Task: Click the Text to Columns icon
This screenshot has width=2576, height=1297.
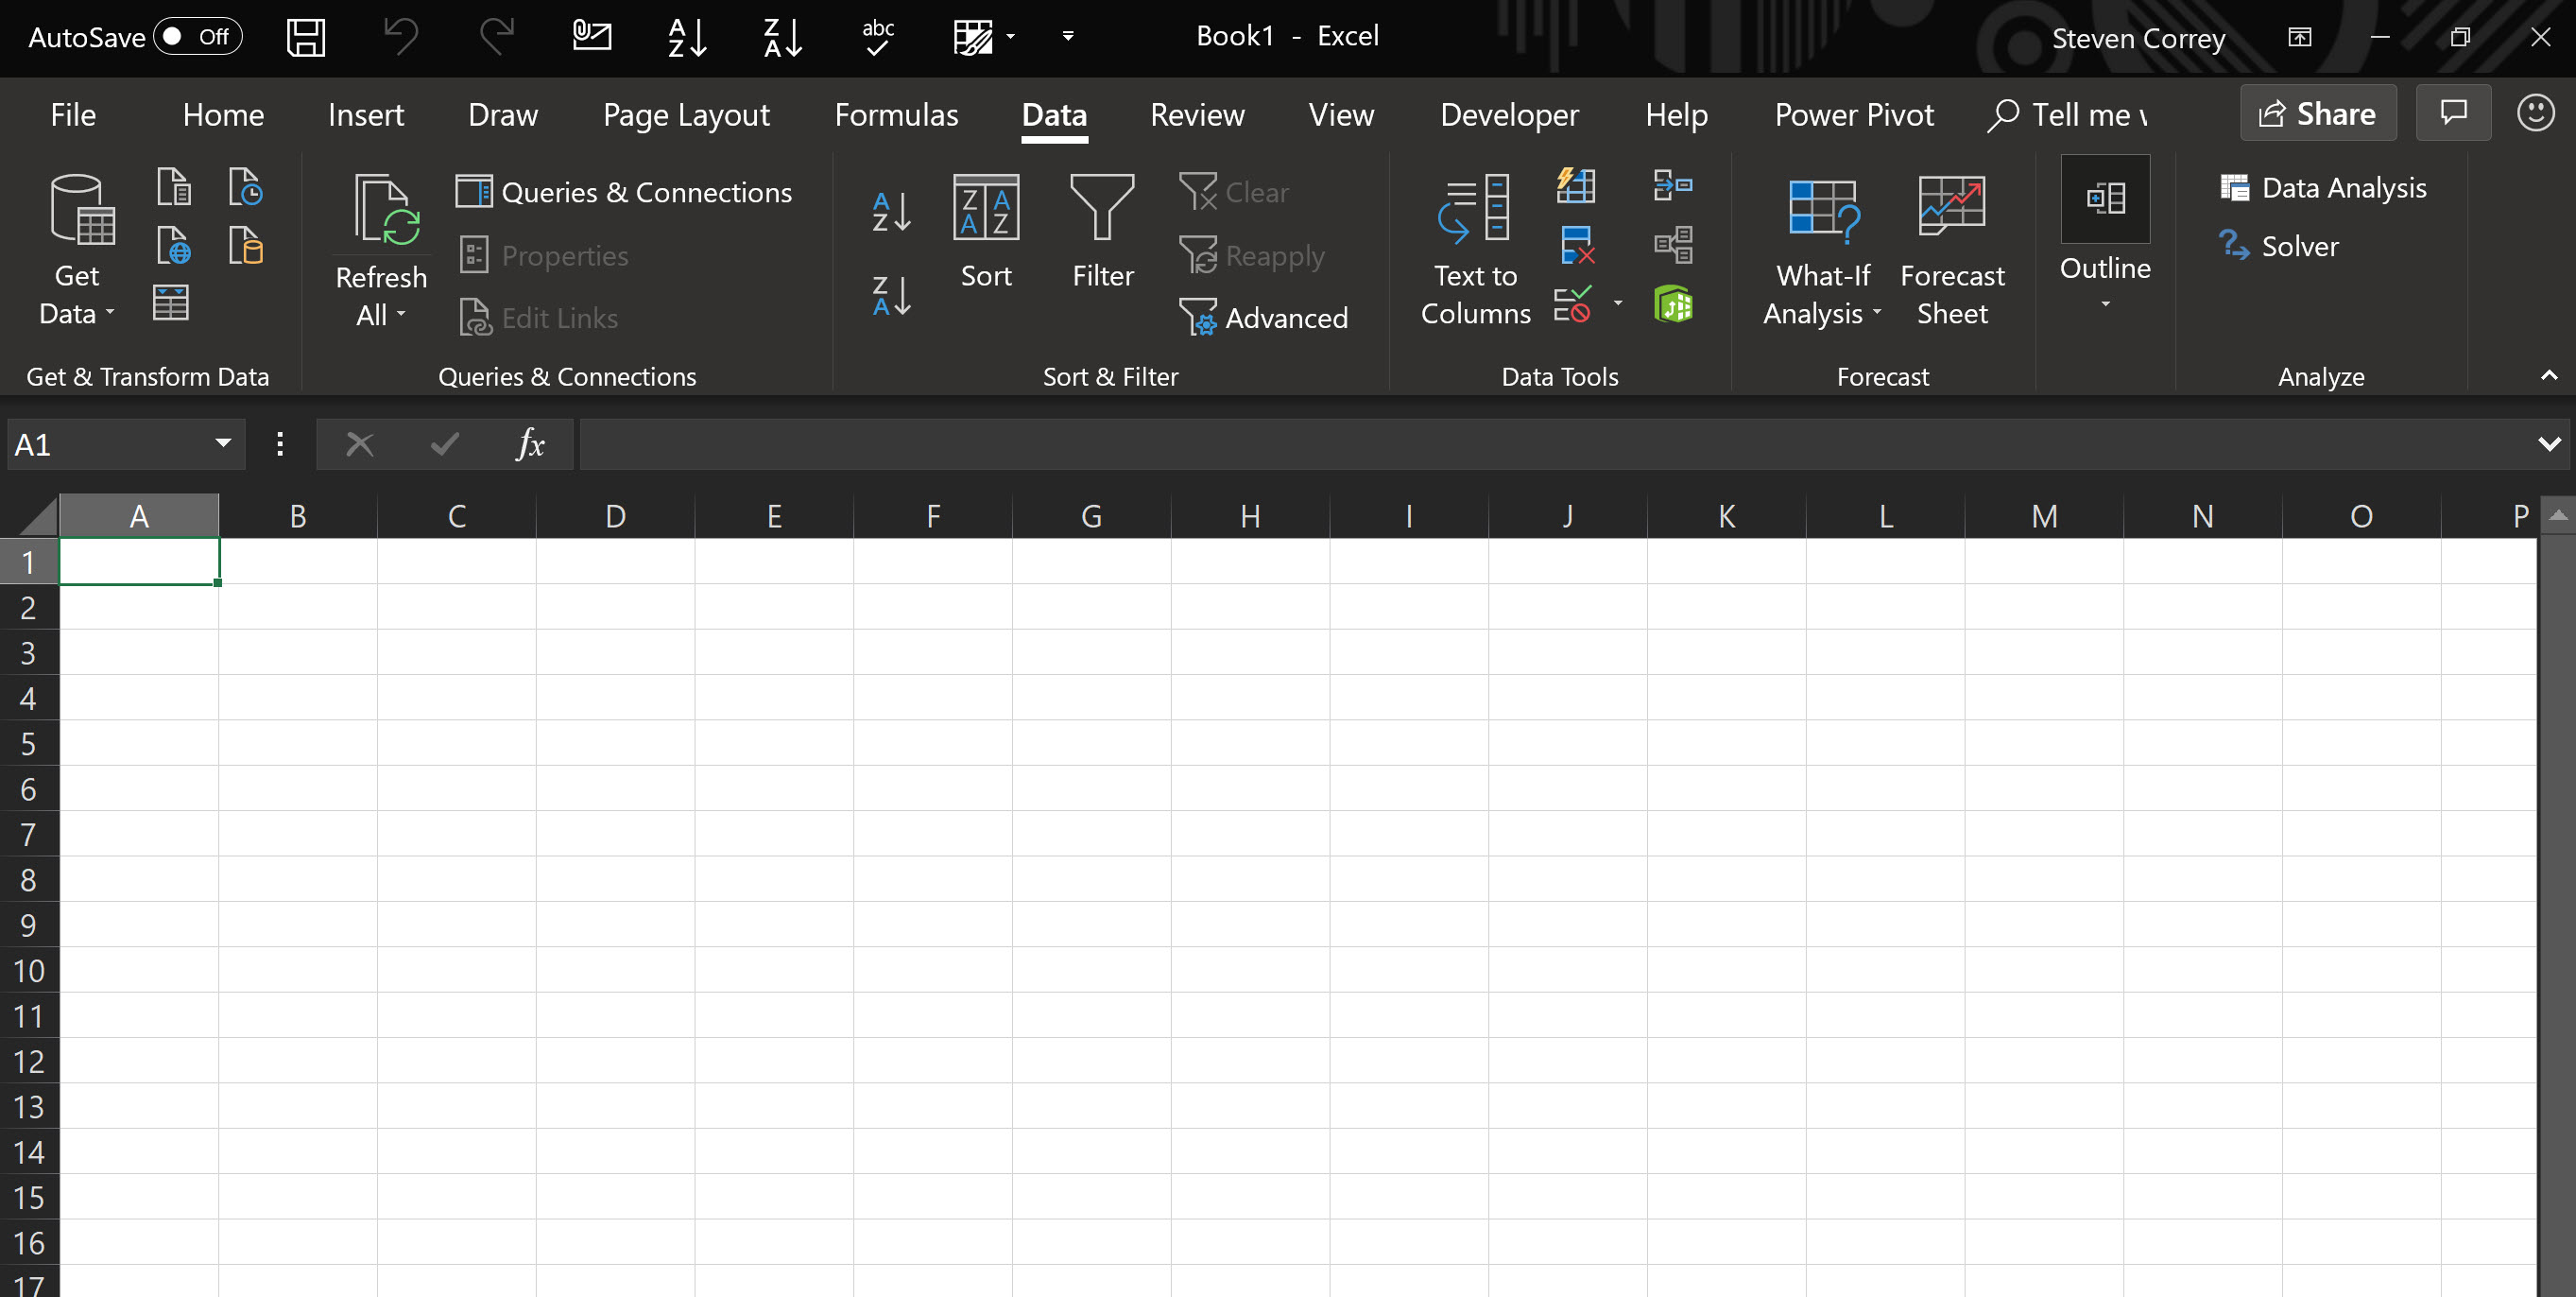Action: (1474, 208)
